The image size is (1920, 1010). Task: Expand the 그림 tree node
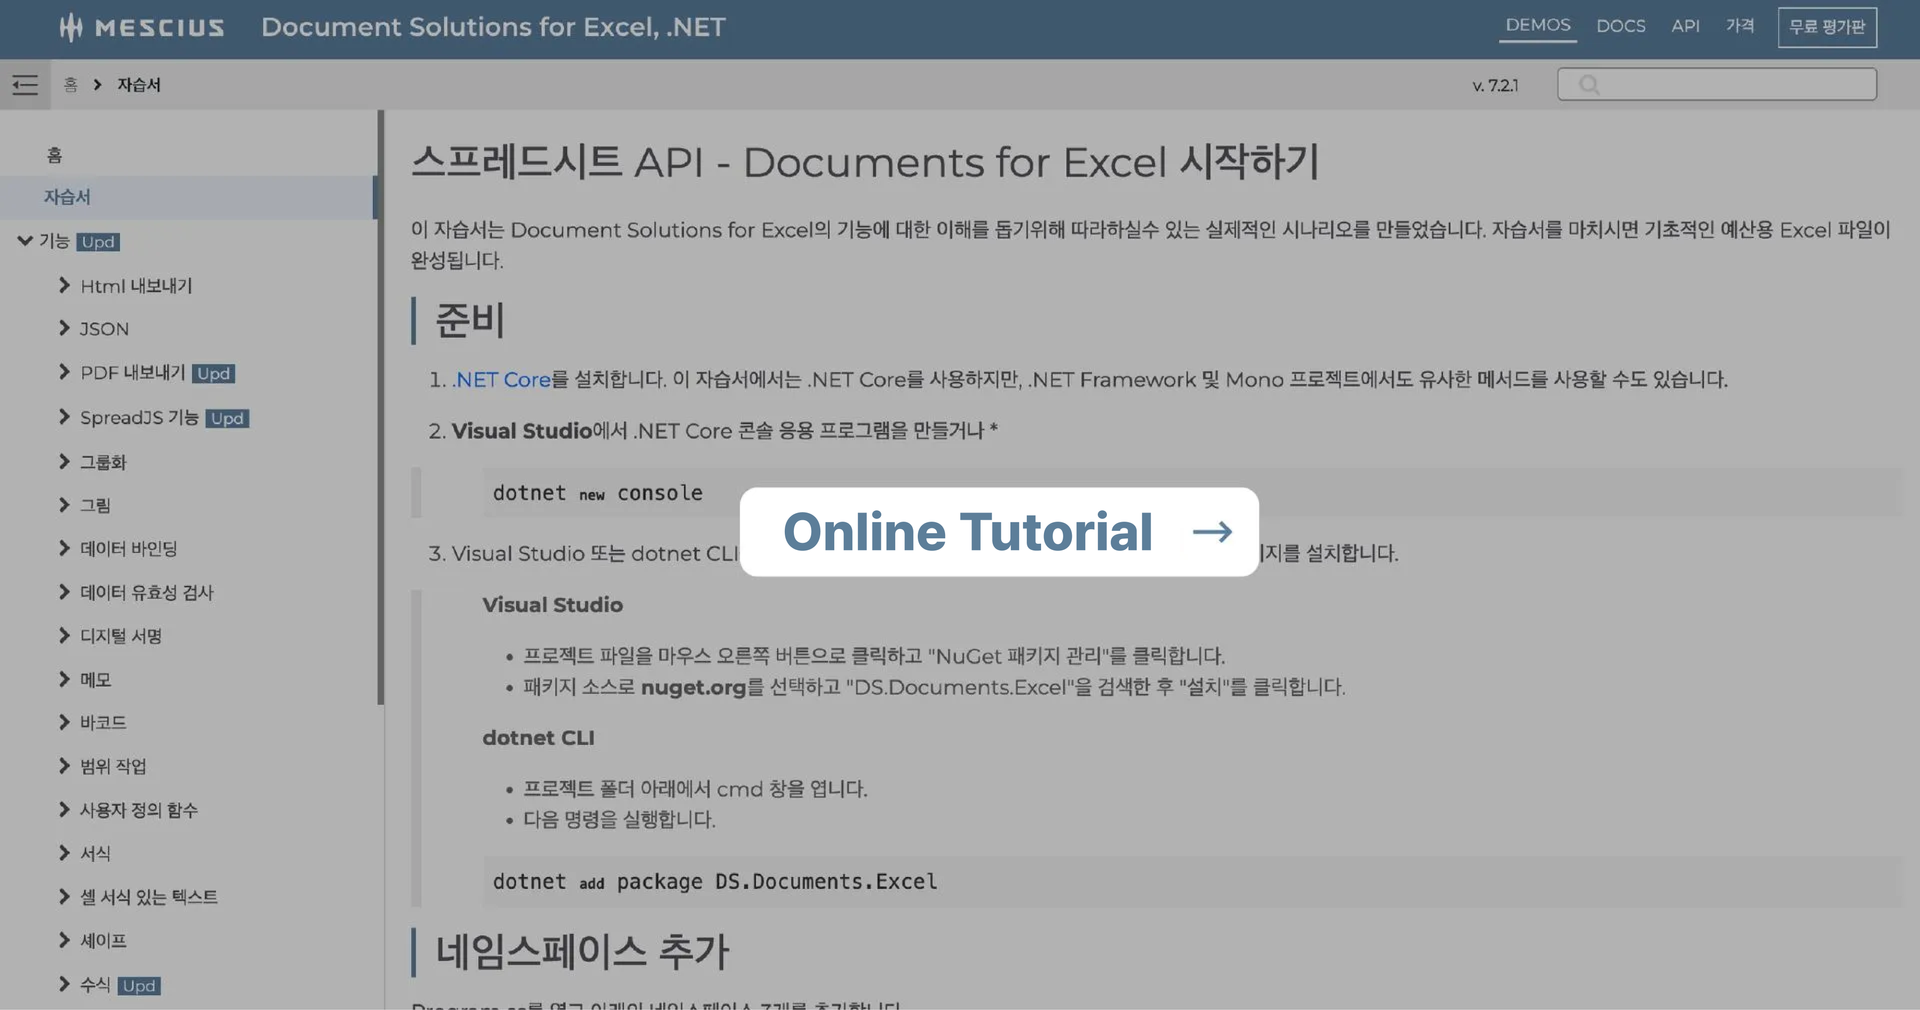[64, 505]
